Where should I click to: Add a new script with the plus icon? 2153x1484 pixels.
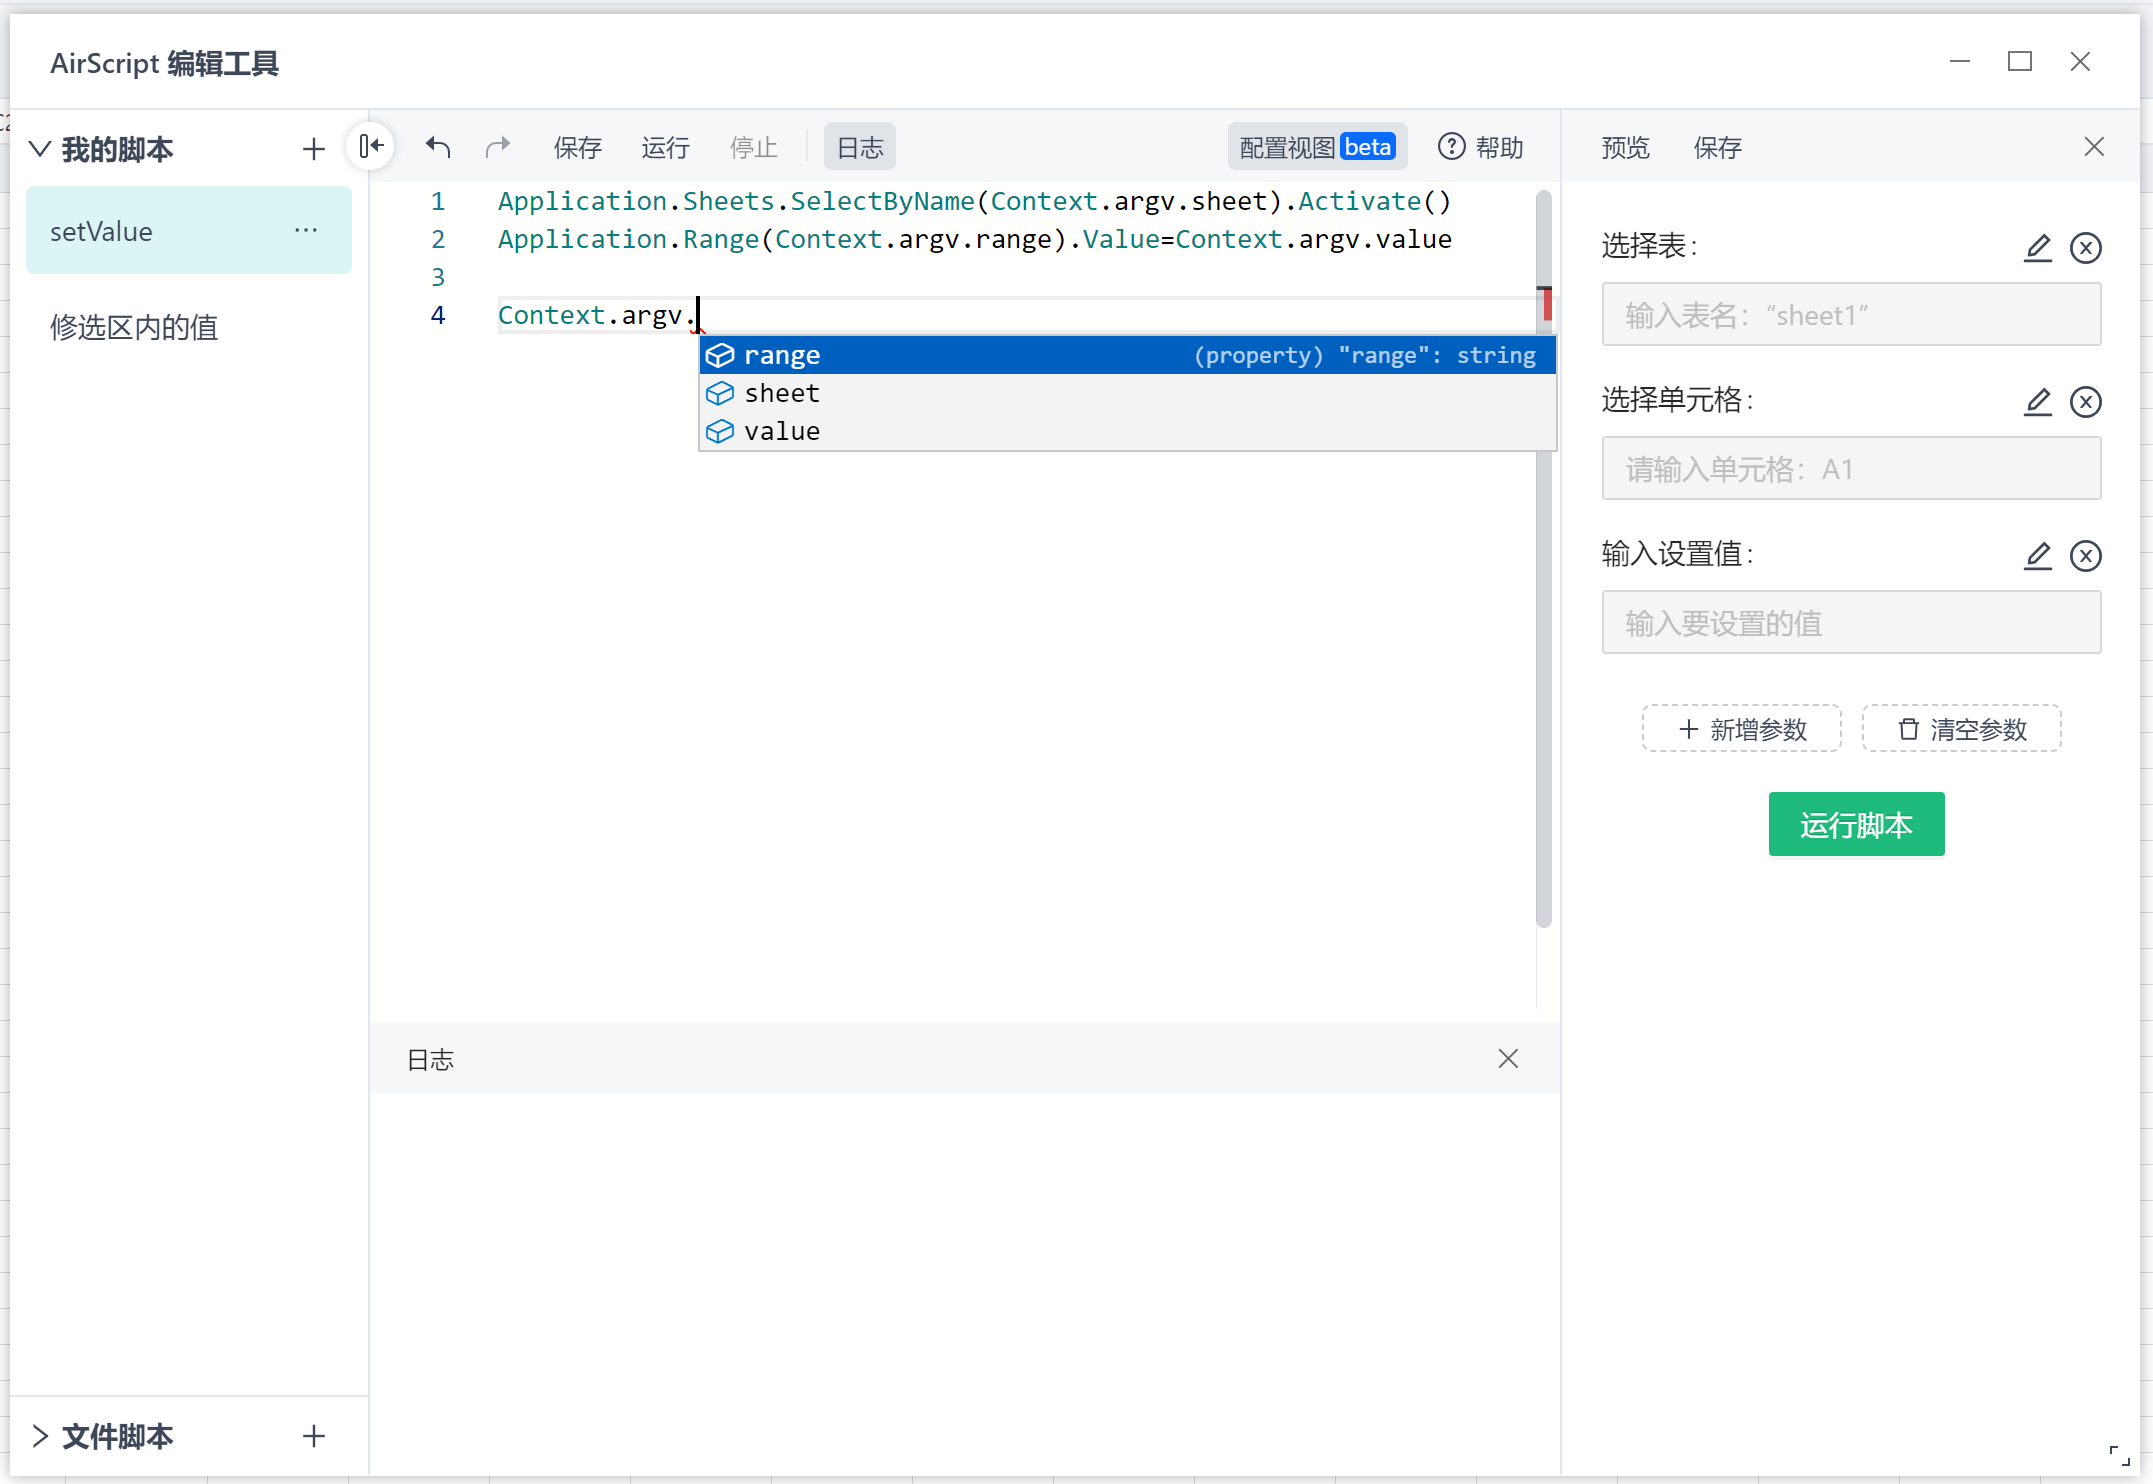tap(313, 148)
